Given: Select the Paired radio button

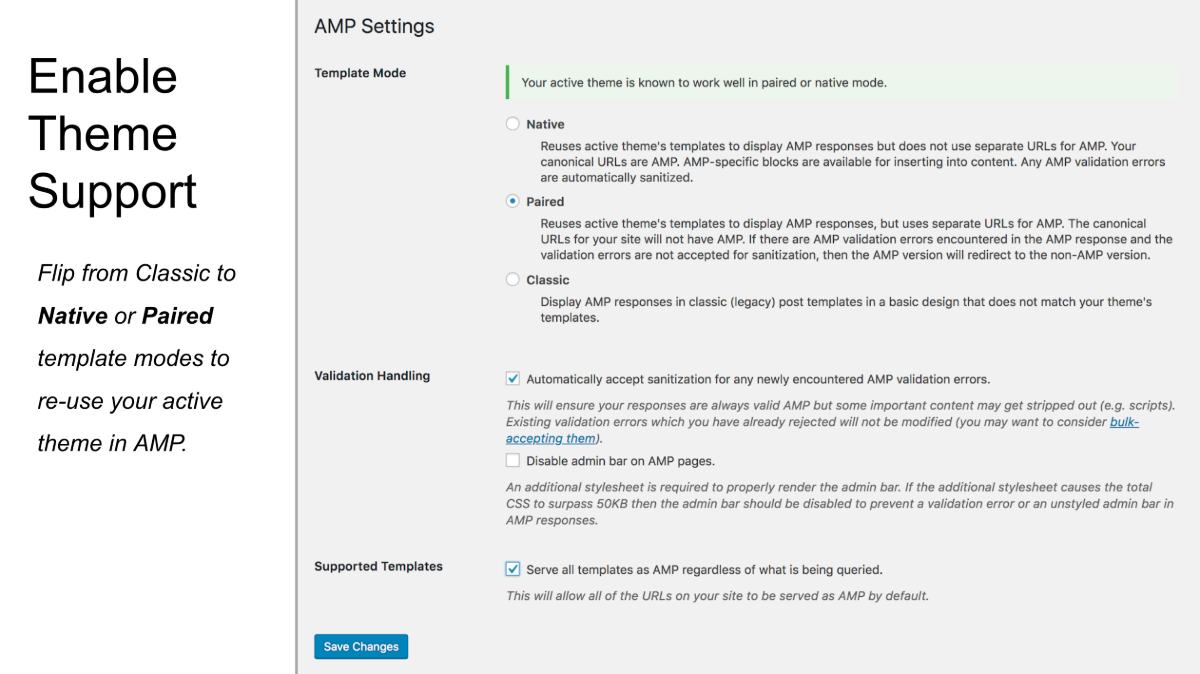Looking at the screenshot, I should coord(513,201).
